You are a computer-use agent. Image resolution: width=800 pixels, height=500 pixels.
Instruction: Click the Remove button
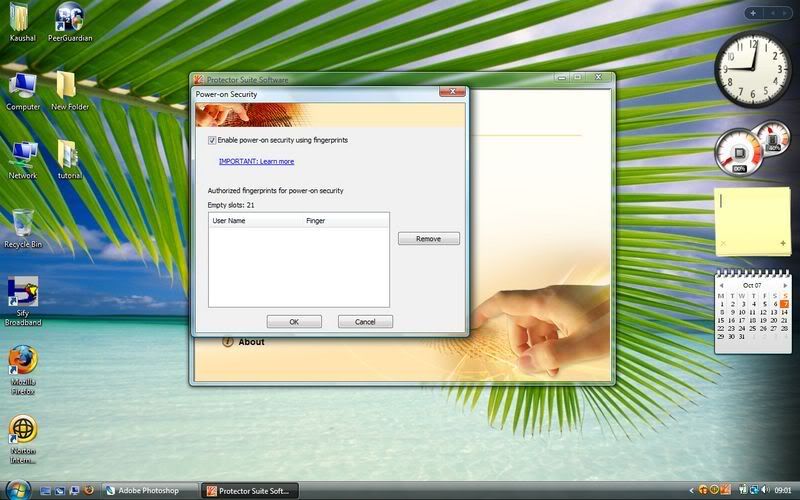coord(429,239)
